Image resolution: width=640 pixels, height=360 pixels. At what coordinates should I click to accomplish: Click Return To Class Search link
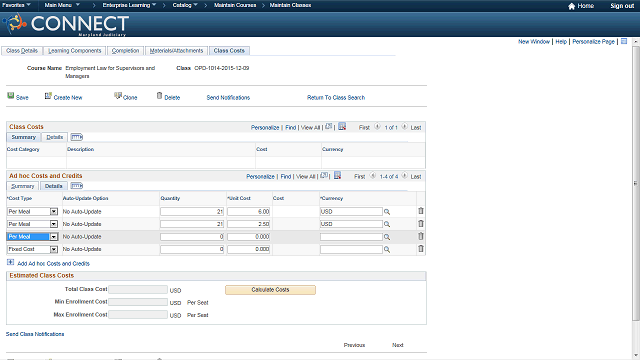coord(336,98)
